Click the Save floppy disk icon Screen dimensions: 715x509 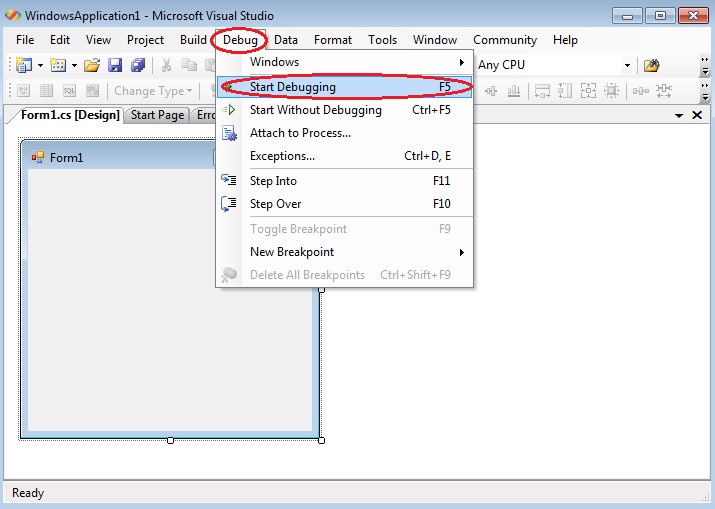point(115,65)
